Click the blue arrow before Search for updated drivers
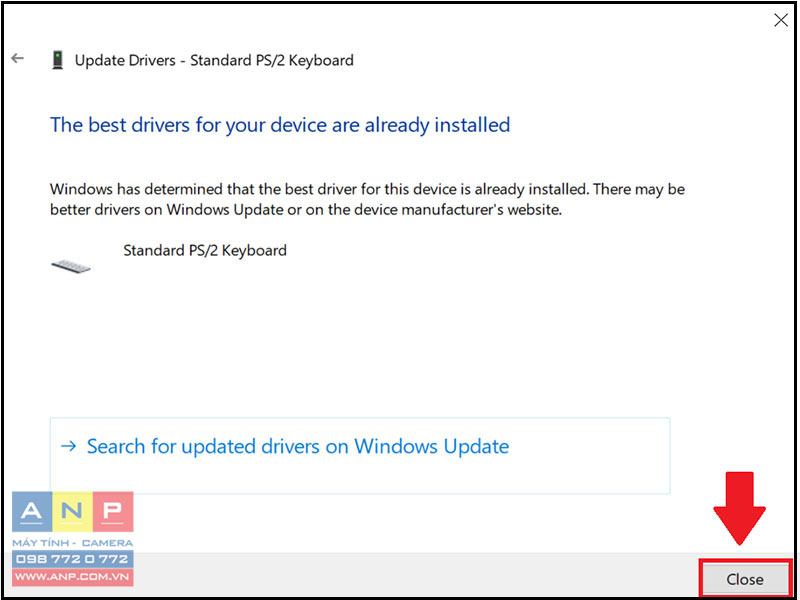 coord(68,446)
